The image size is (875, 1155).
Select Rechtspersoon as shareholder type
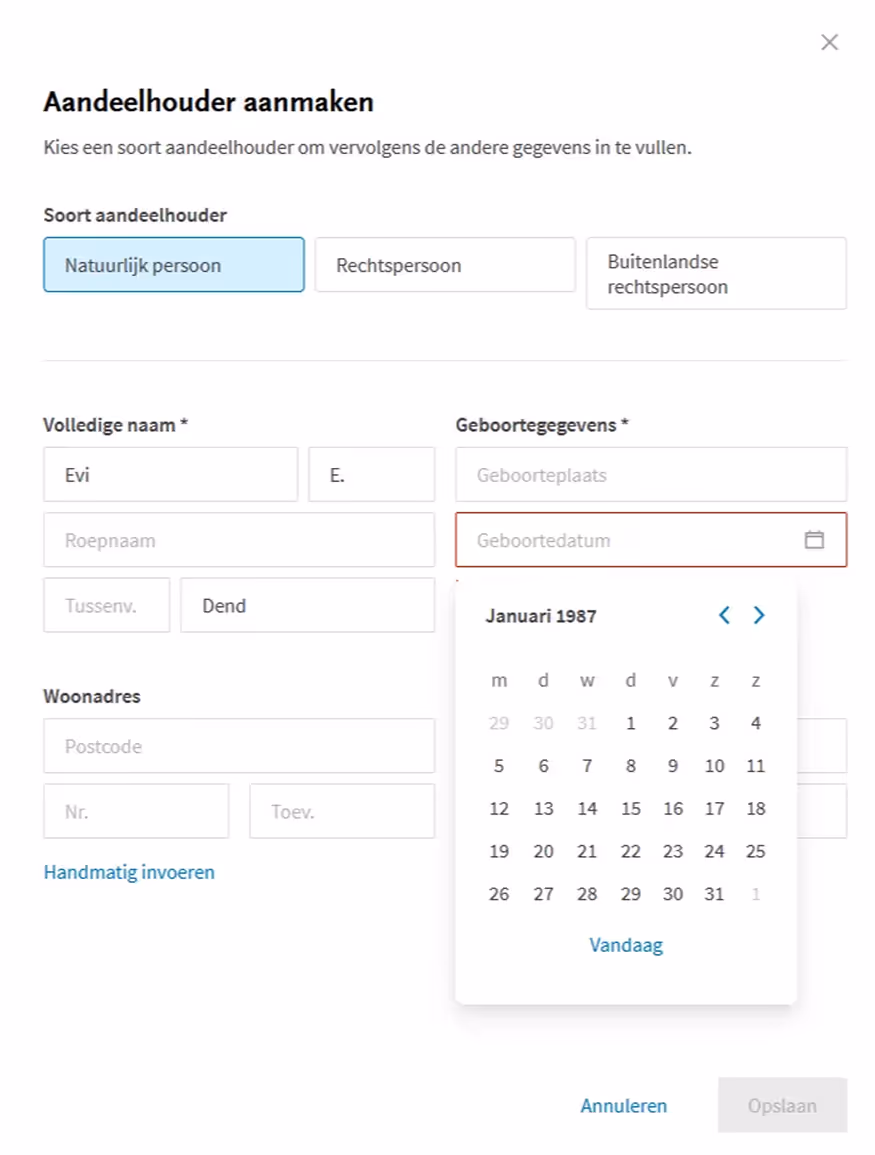444,264
